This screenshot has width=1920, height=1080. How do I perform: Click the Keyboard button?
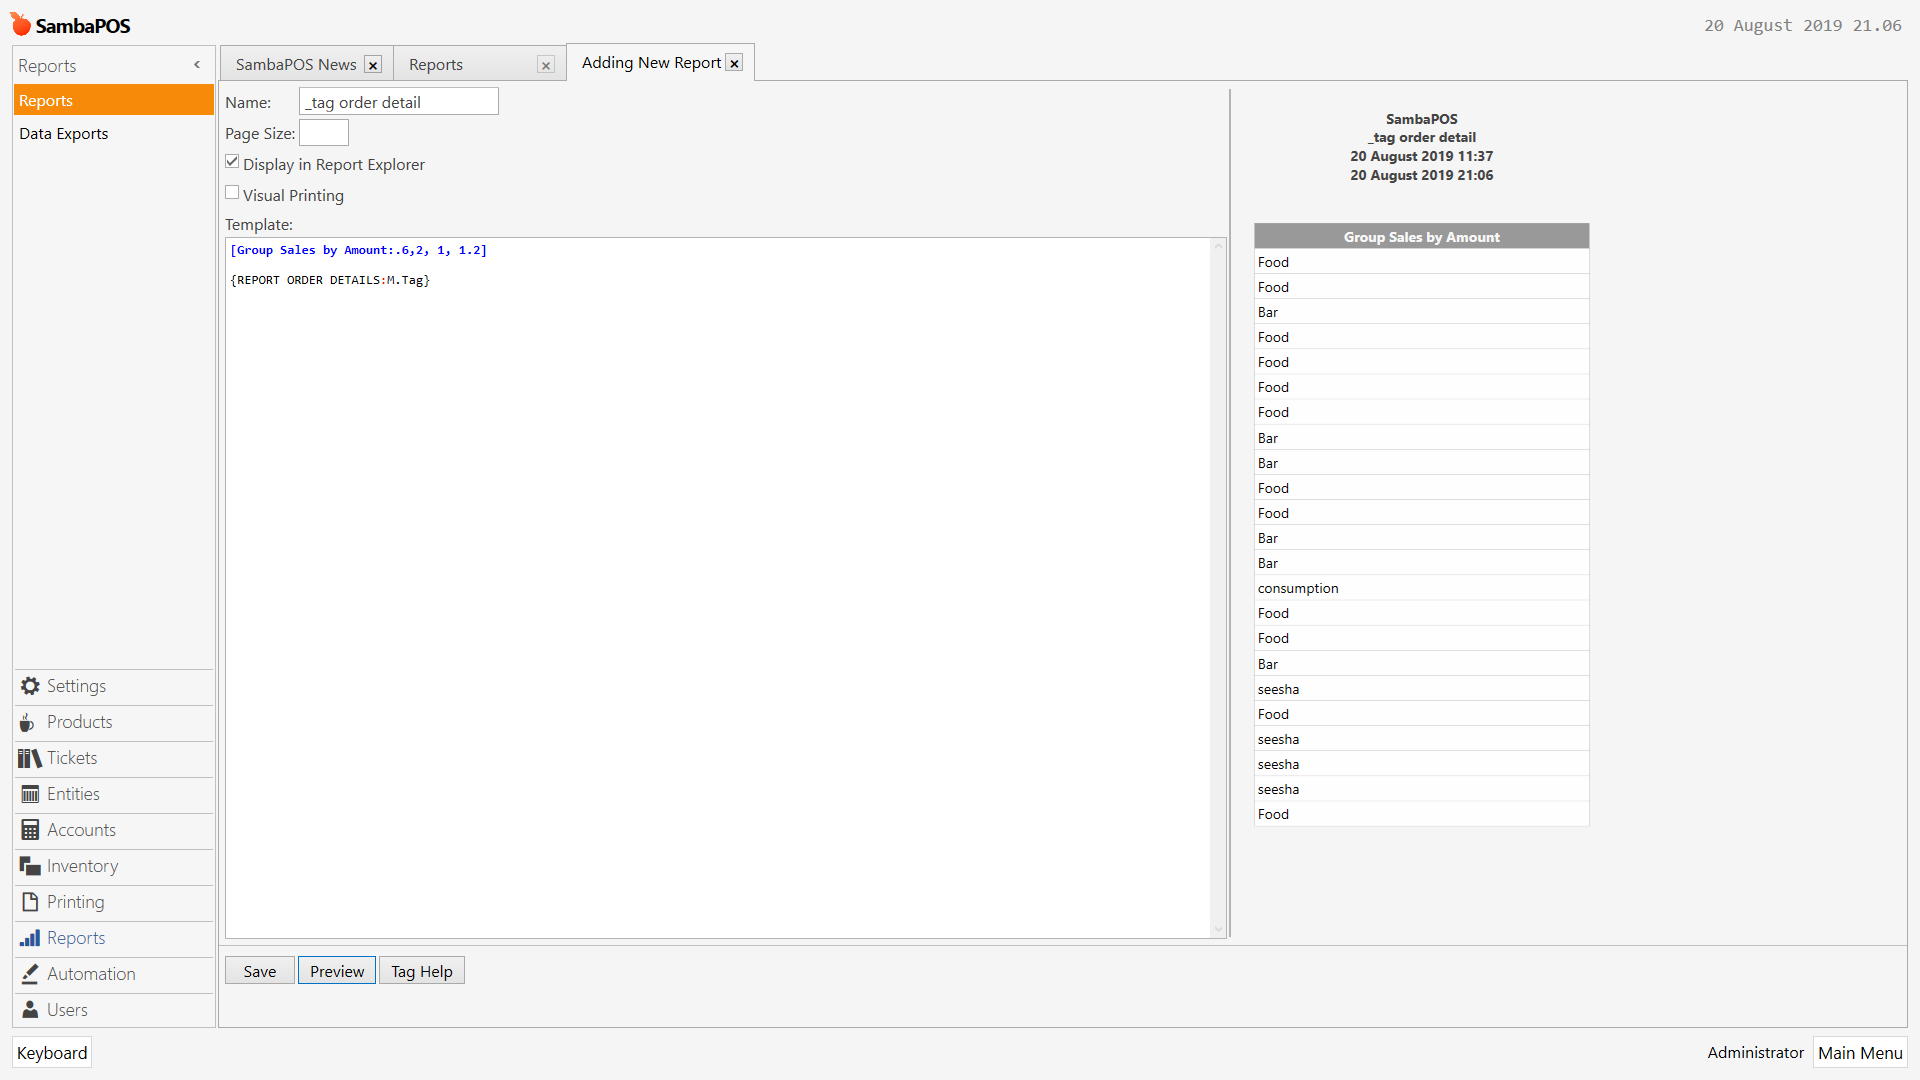click(x=52, y=1053)
